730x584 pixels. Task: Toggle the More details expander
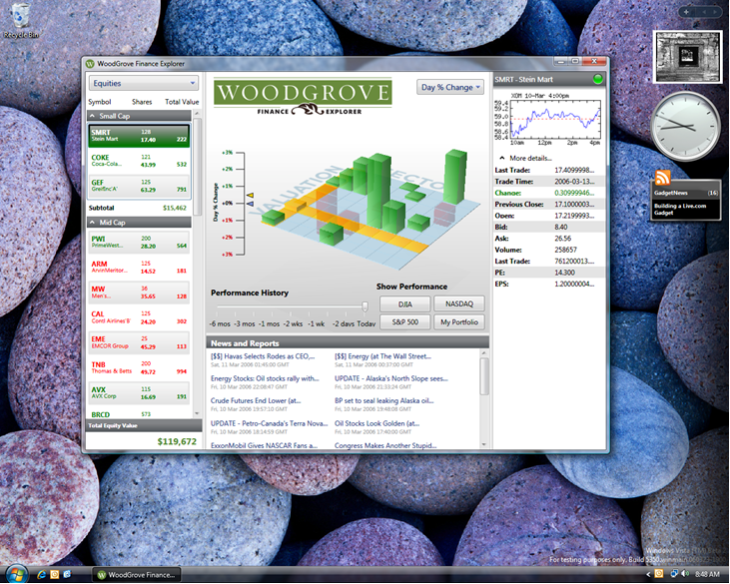coord(502,158)
